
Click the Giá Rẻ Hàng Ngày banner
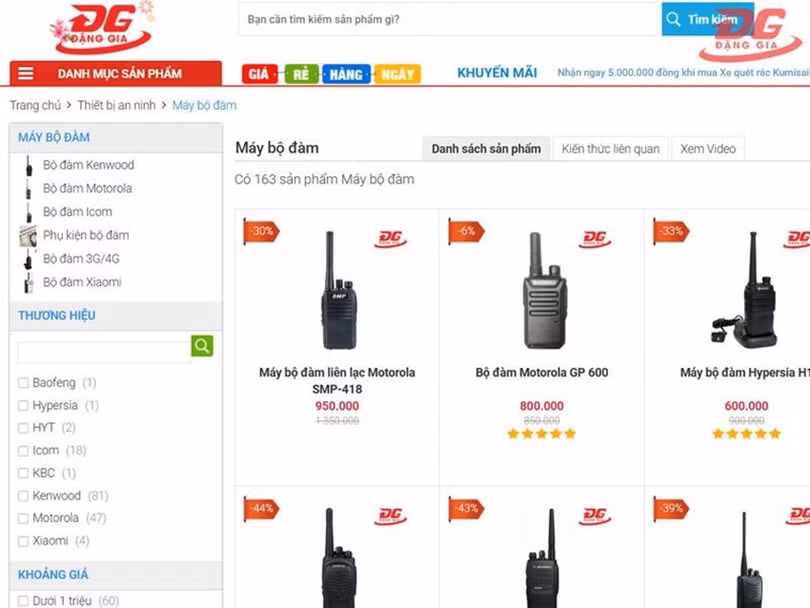tap(331, 74)
